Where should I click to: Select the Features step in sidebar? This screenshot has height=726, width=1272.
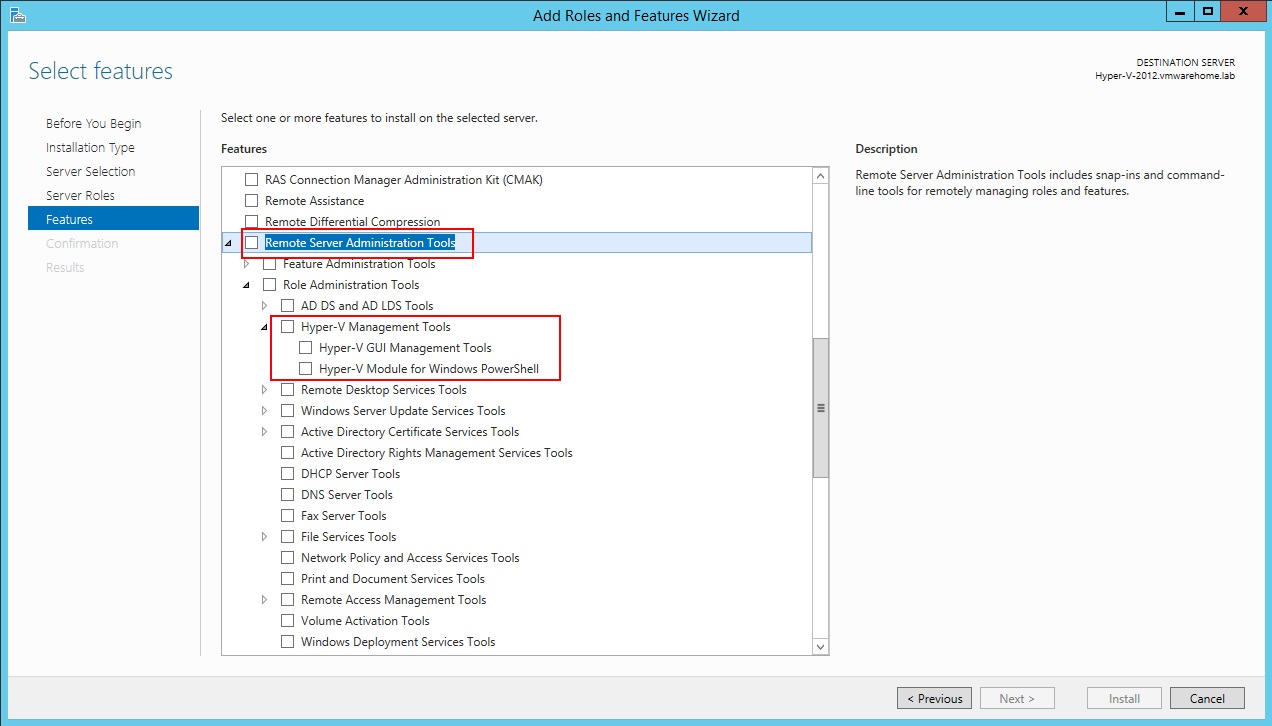coord(113,219)
